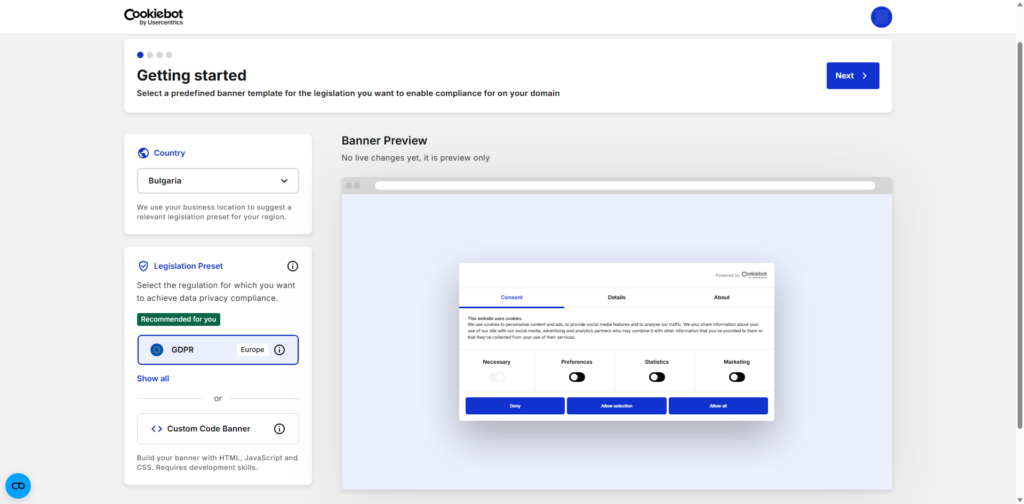This screenshot has width=1024, height=504.
Task: Select the Custom Code Banner option
Action: coord(208,429)
